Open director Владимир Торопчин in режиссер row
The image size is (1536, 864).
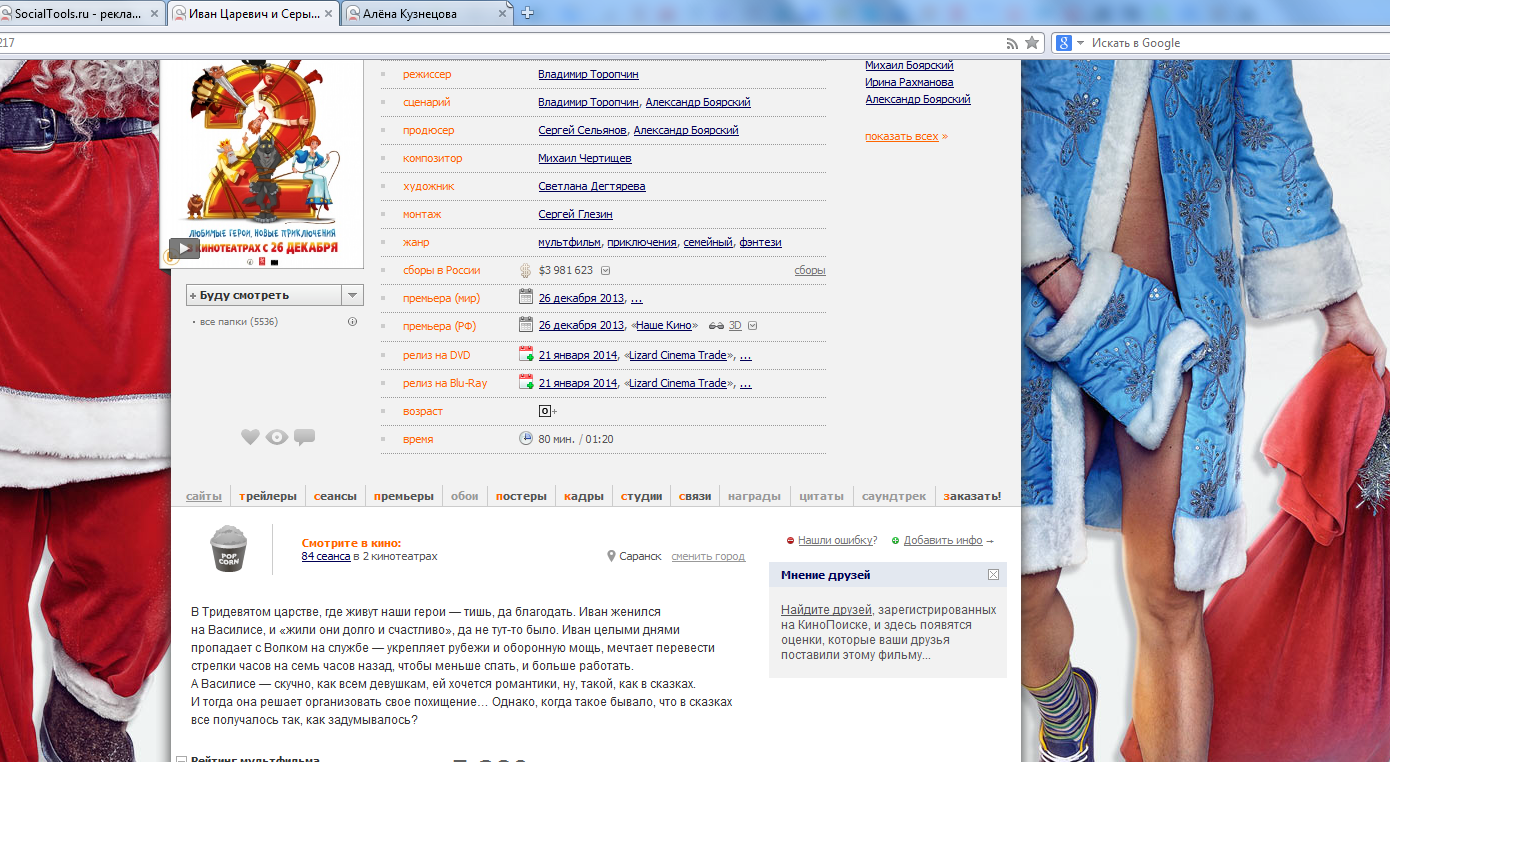click(588, 74)
